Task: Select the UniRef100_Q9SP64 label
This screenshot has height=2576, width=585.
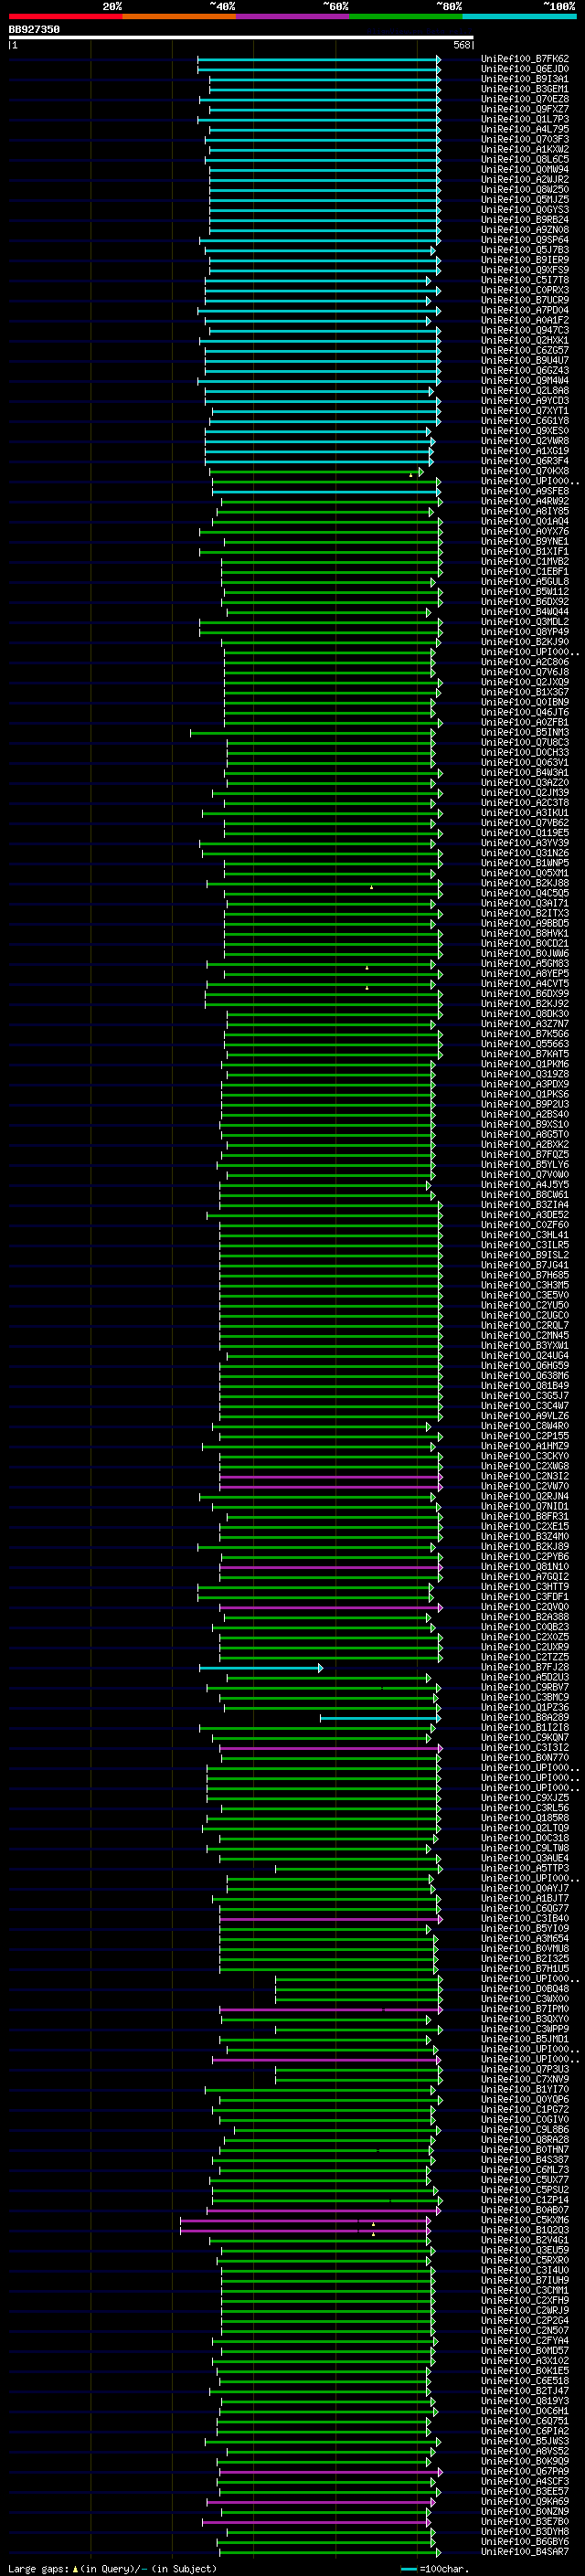Action: click(525, 240)
